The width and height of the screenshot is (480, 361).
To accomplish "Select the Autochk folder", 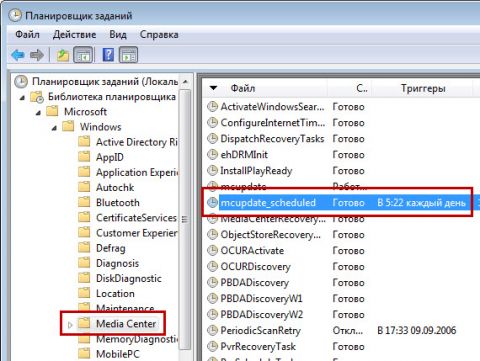I will pyautogui.click(x=115, y=187).
